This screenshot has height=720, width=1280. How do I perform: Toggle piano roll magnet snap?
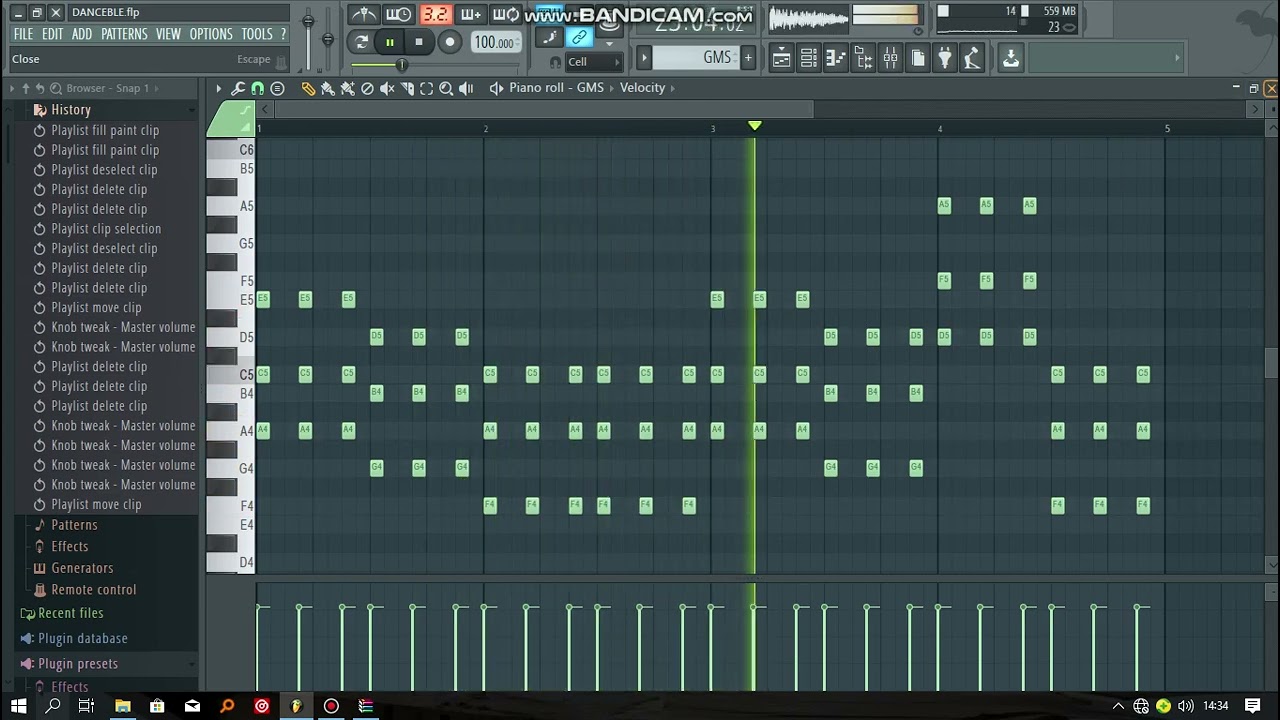click(x=258, y=88)
